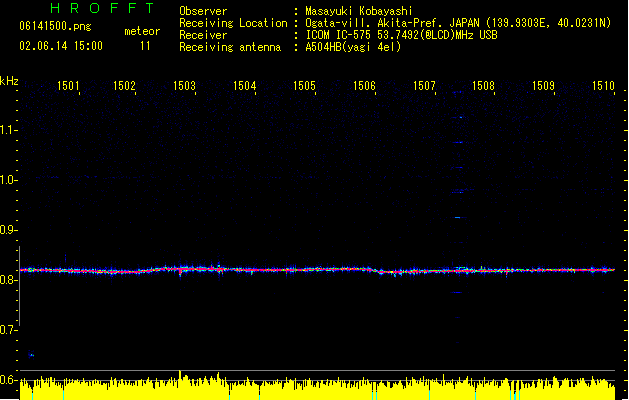
Task: Click the 1507 time marker
Action: [x=424, y=86]
